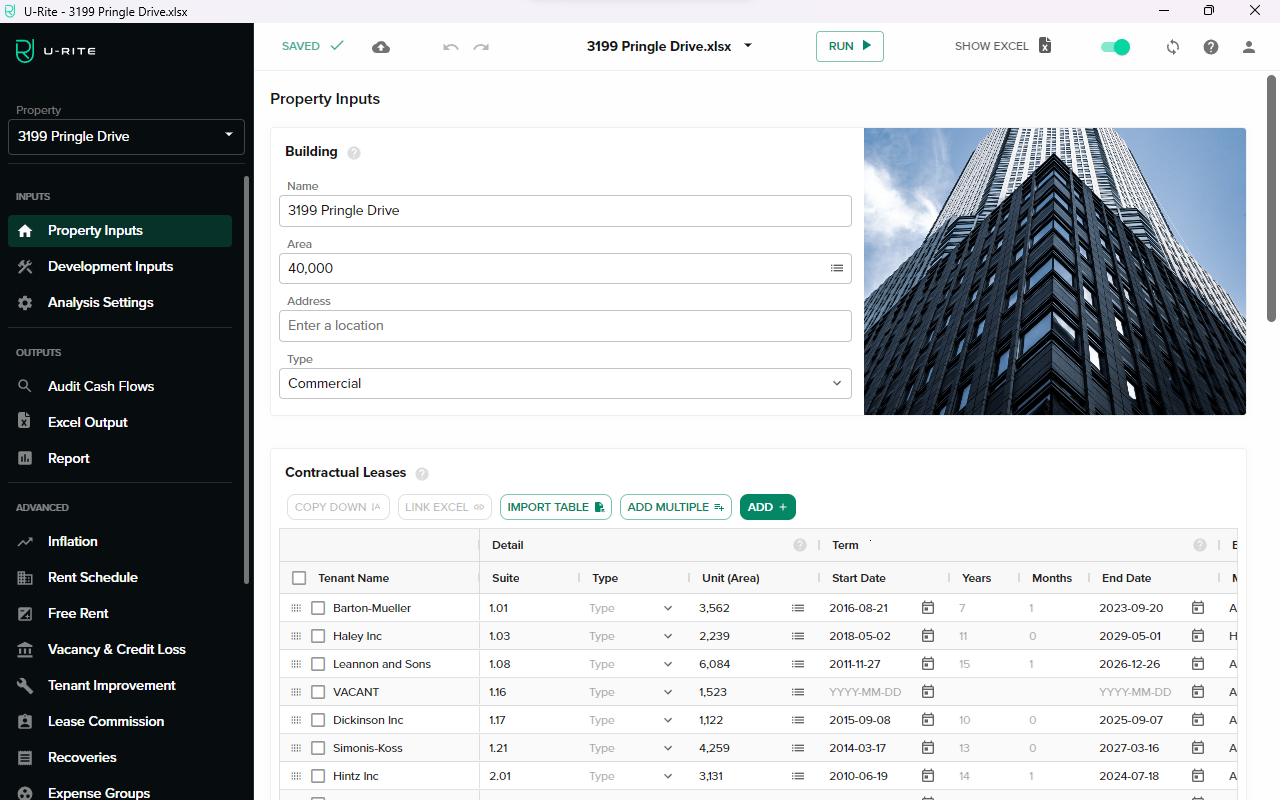Expand the building Type dropdown
The image size is (1280, 800).
pos(565,383)
